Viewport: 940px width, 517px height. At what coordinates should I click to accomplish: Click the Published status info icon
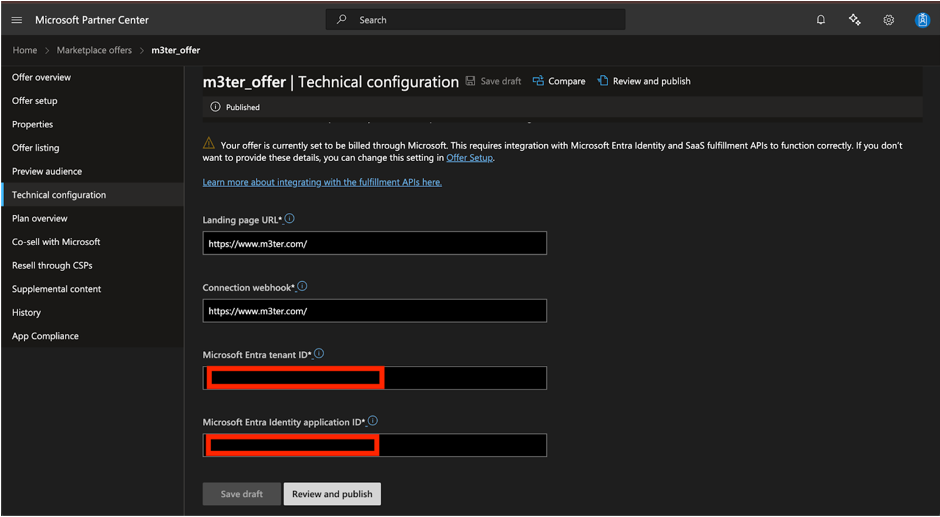pyautogui.click(x=215, y=107)
